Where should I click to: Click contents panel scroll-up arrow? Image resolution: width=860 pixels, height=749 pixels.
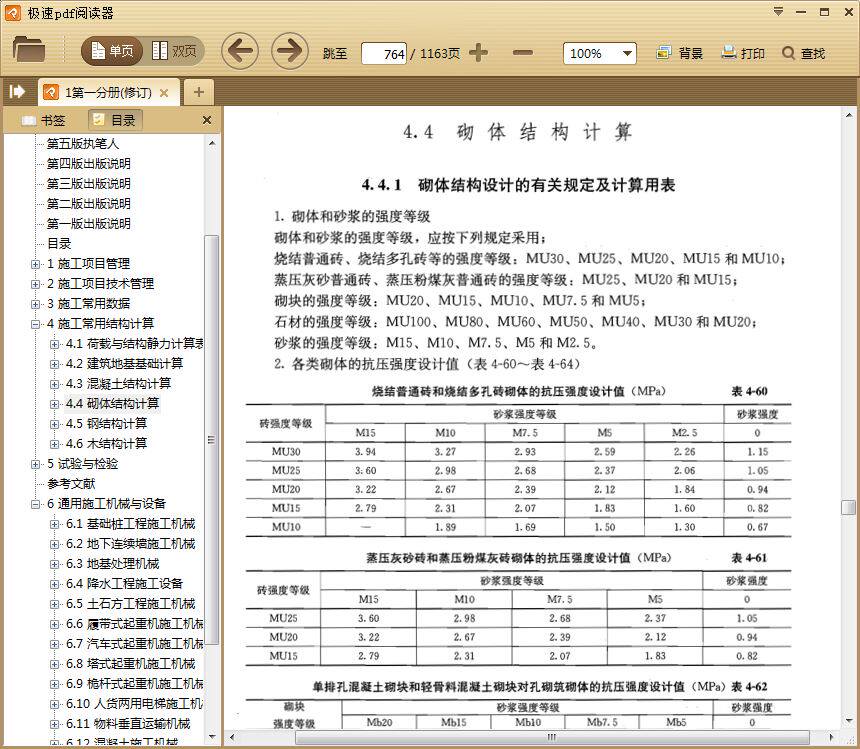coord(212,143)
